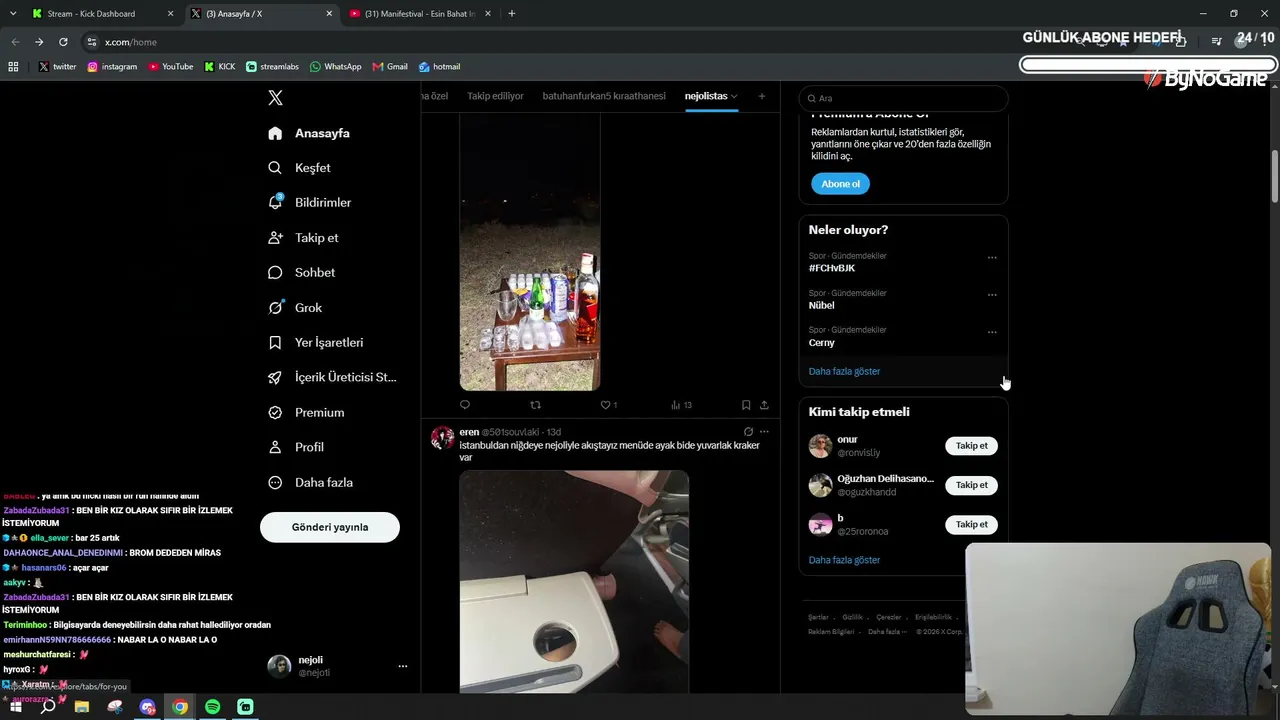
Task: Expand the Daha fazla sidebar menu
Action: tap(311, 482)
